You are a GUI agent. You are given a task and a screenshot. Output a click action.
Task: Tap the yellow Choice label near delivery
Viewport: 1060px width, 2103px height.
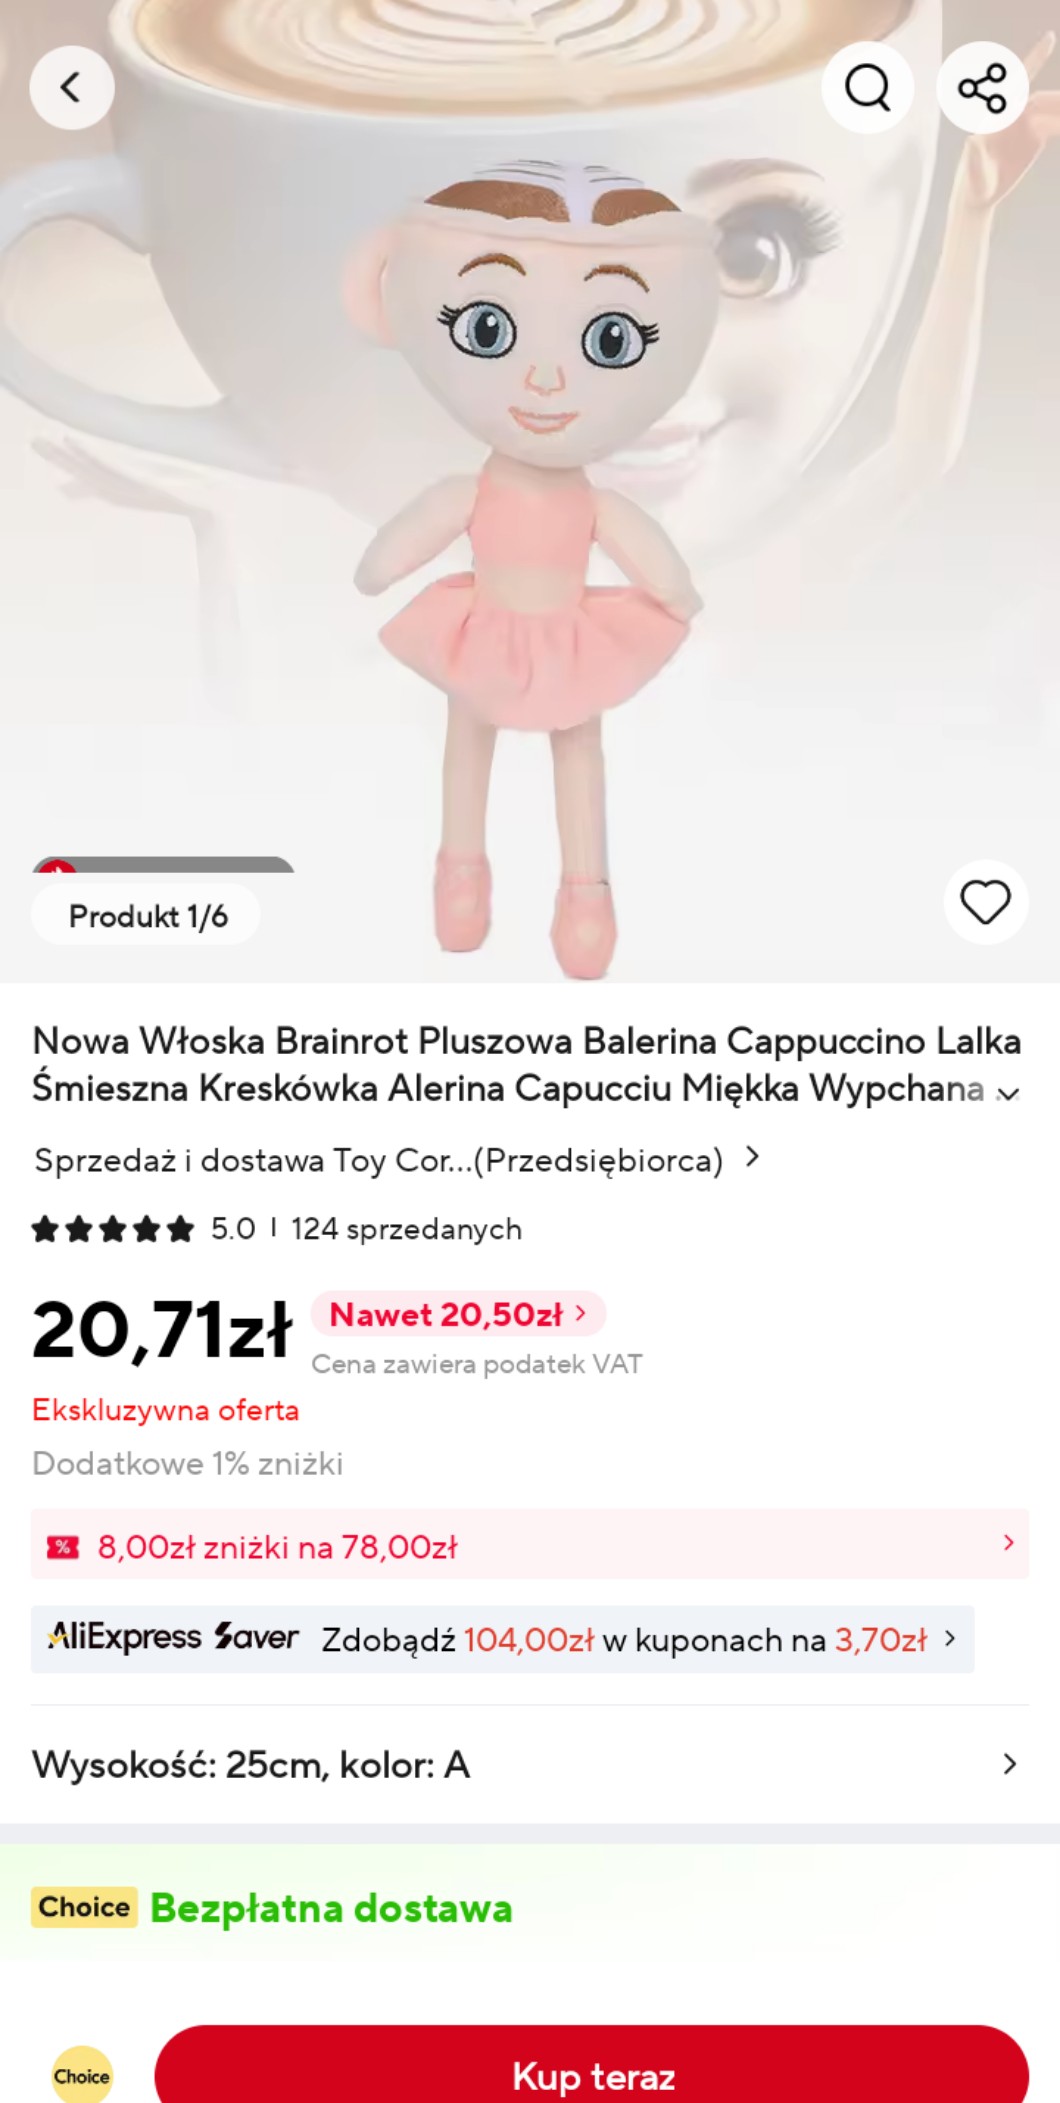tap(84, 1907)
